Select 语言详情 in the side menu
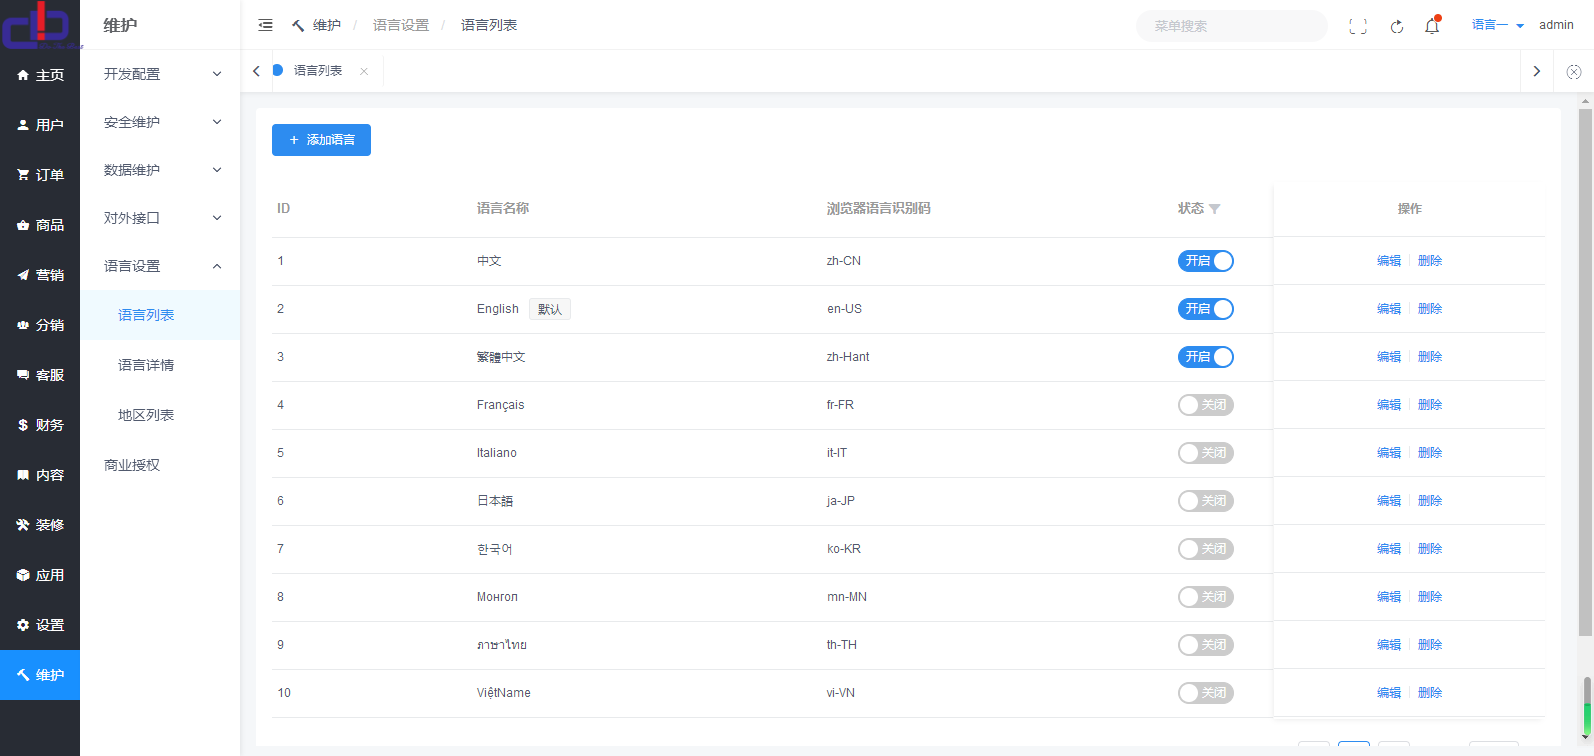1594x756 pixels. (x=146, y=365)
